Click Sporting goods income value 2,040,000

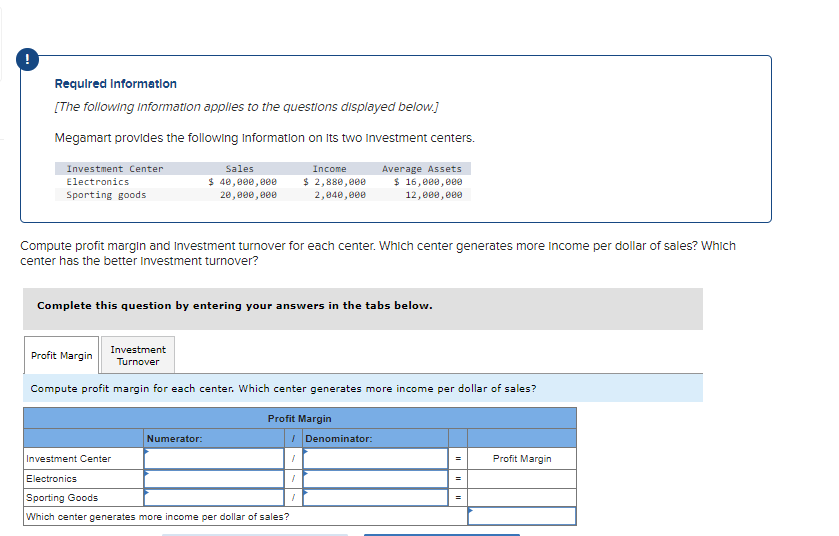[x=340, y=195]
